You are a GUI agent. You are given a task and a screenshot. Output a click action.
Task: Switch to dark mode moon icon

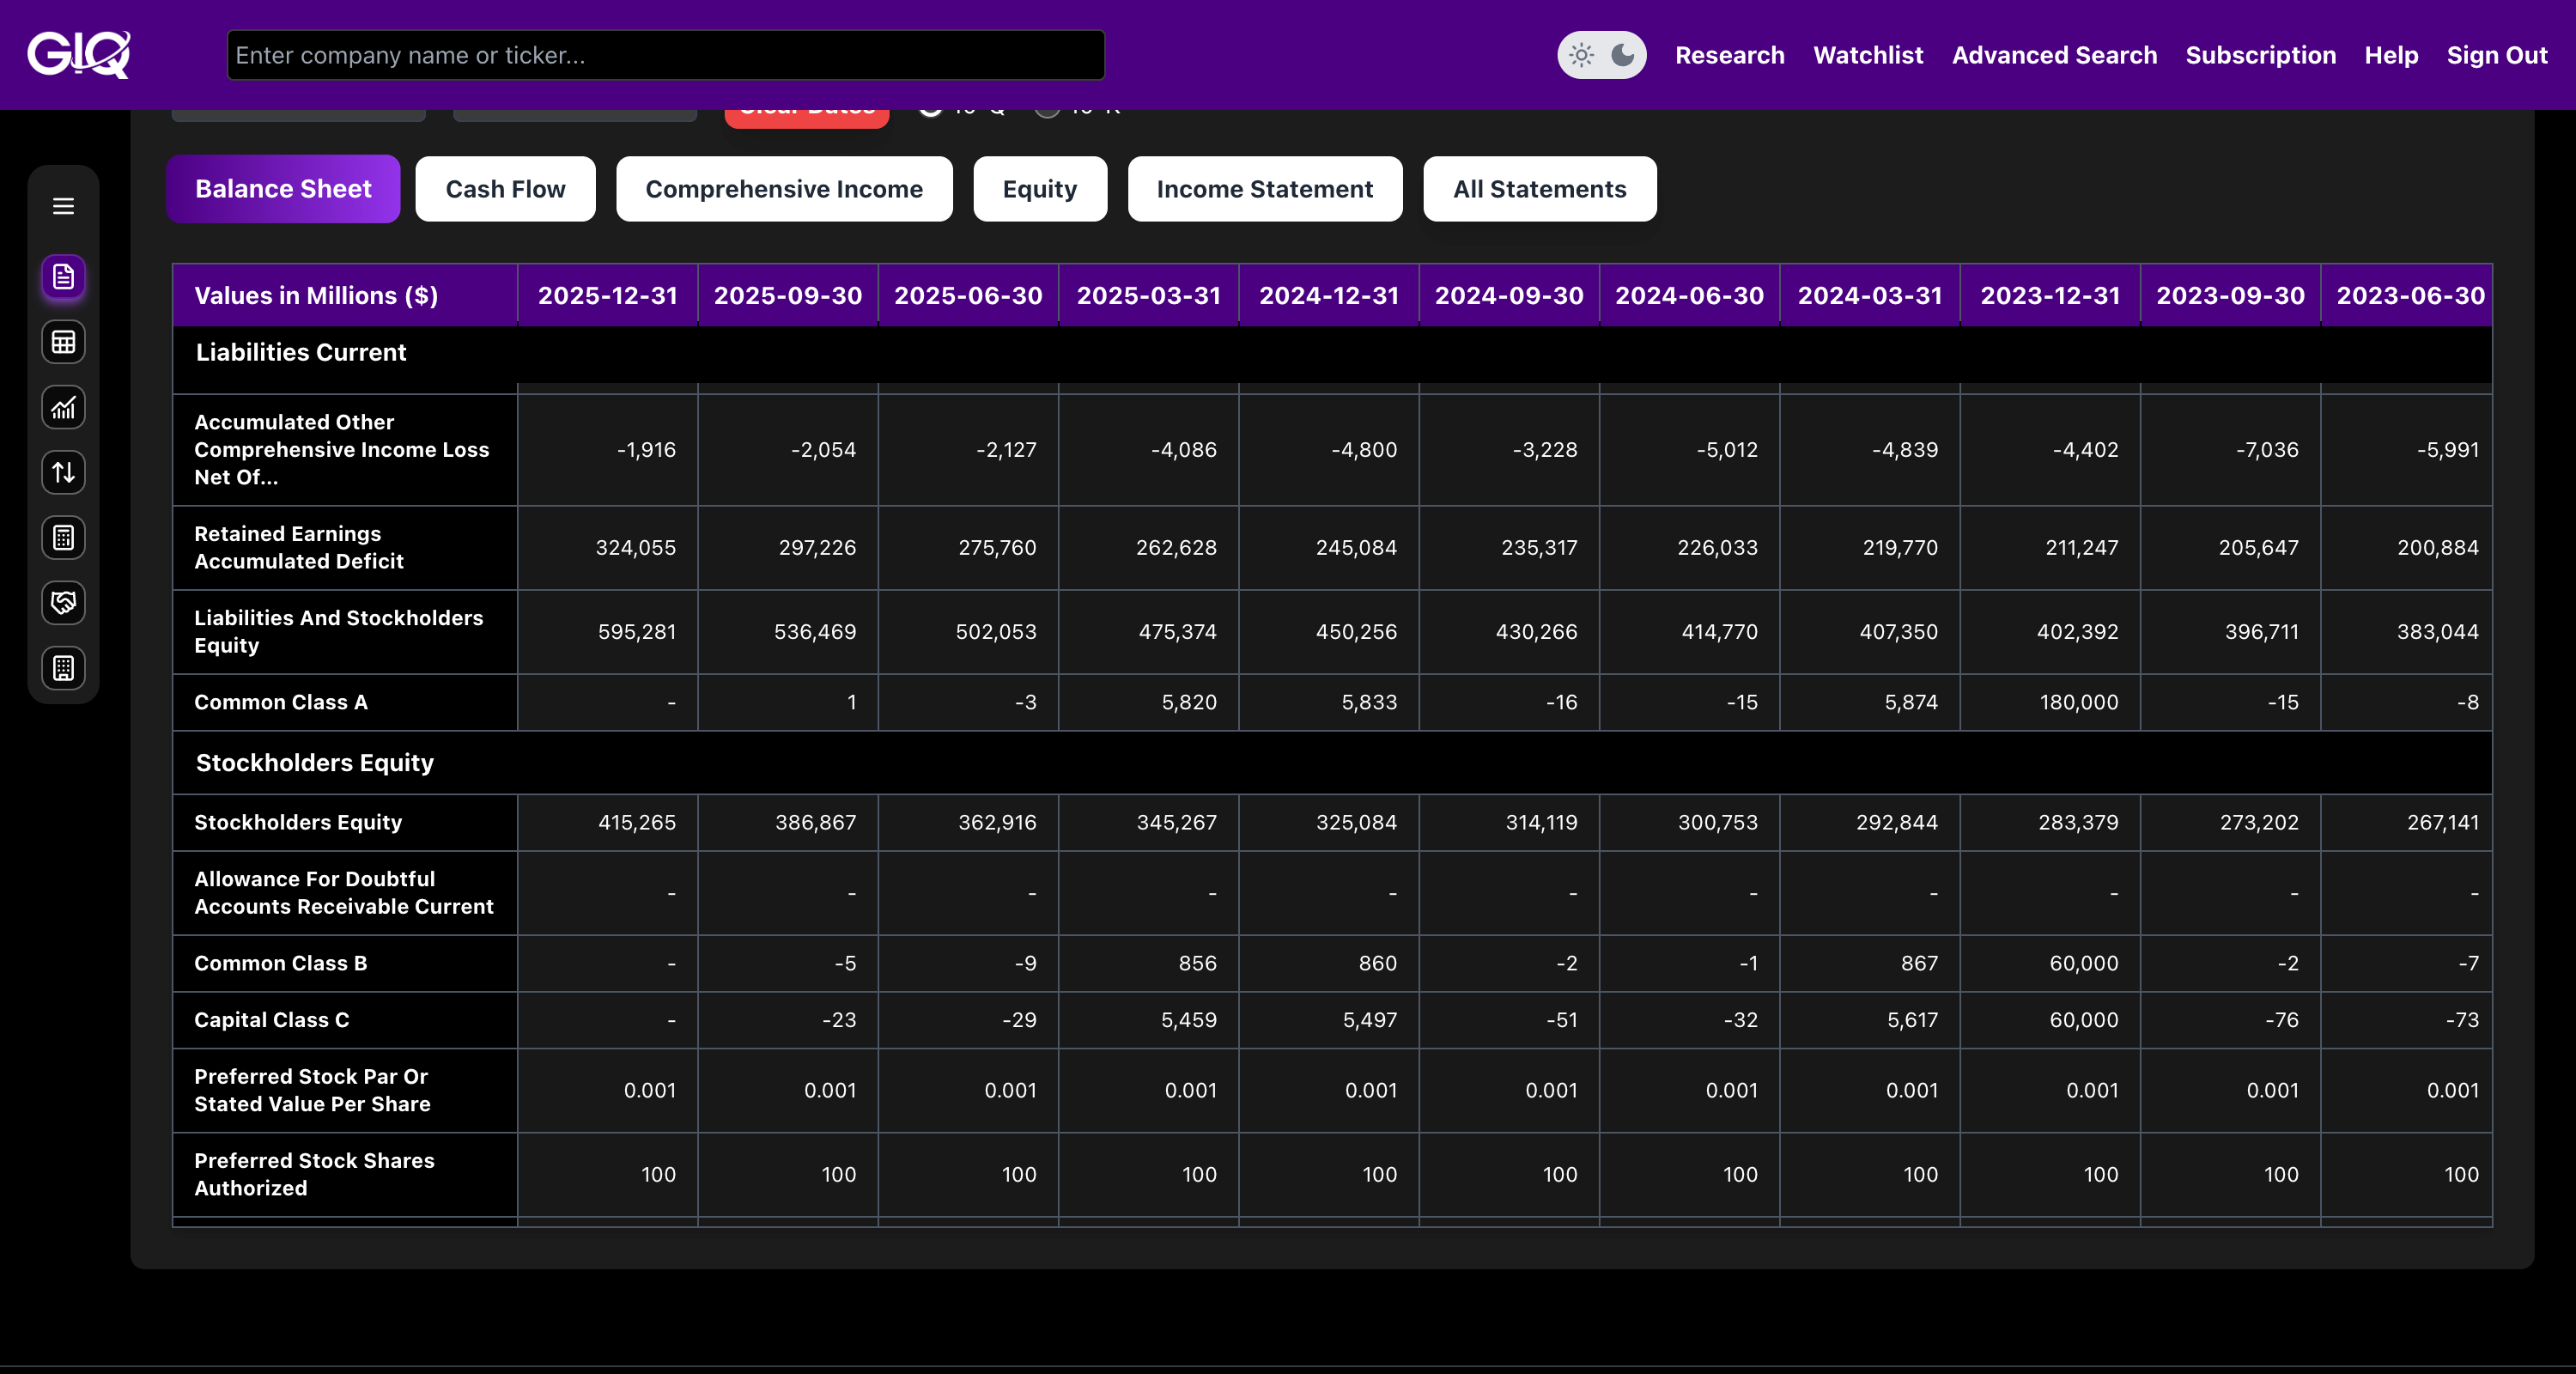click(1623, 55)
